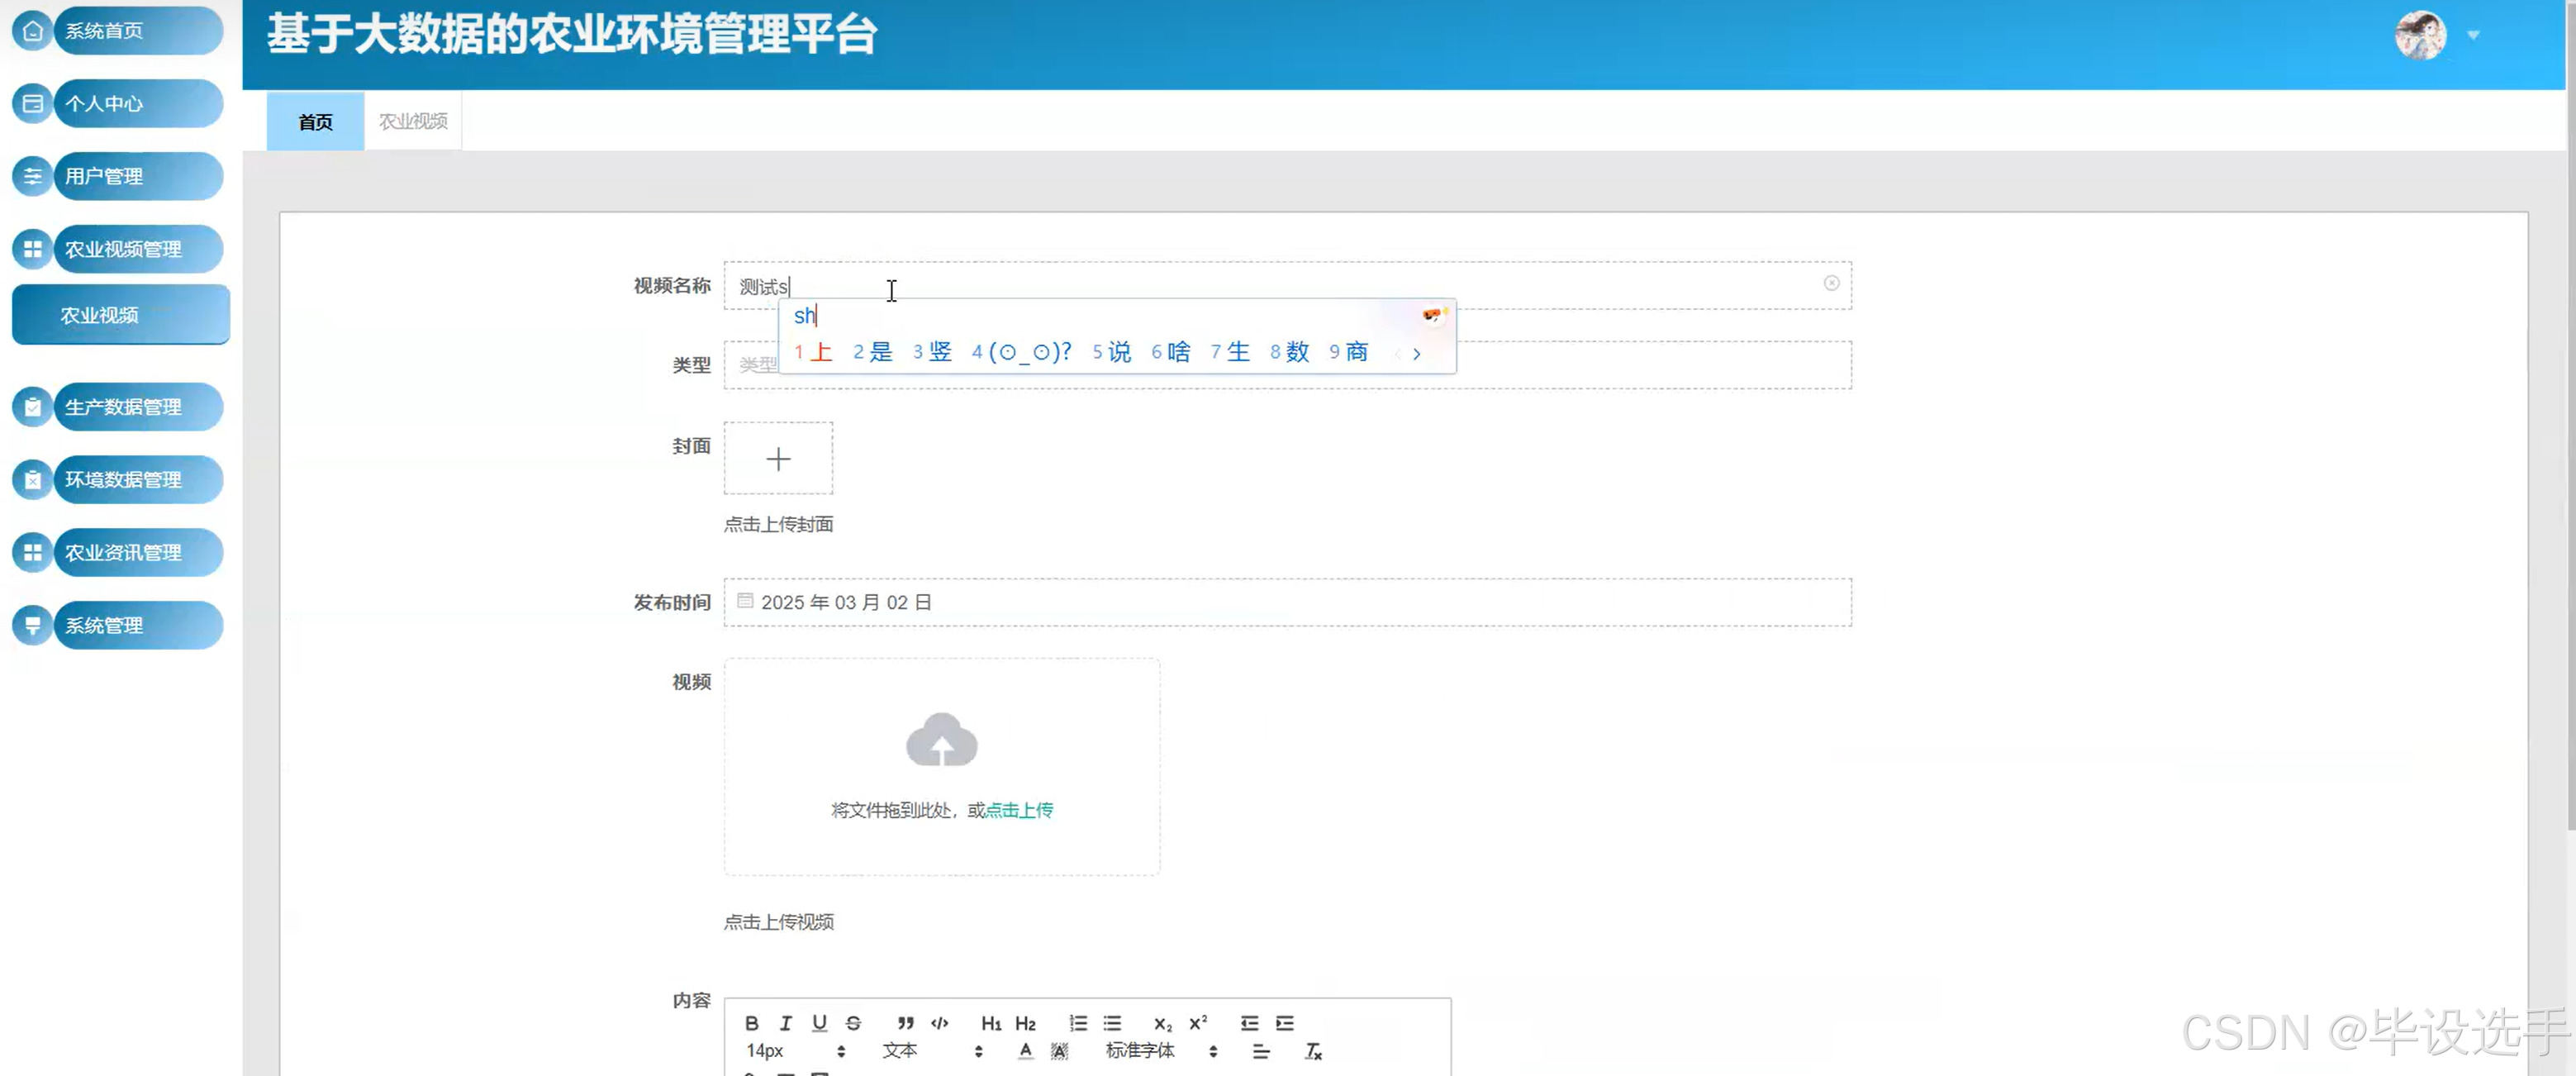Open the user avatar dropdown arrow
The image size is (2576, 1076).
[2472, 34]
